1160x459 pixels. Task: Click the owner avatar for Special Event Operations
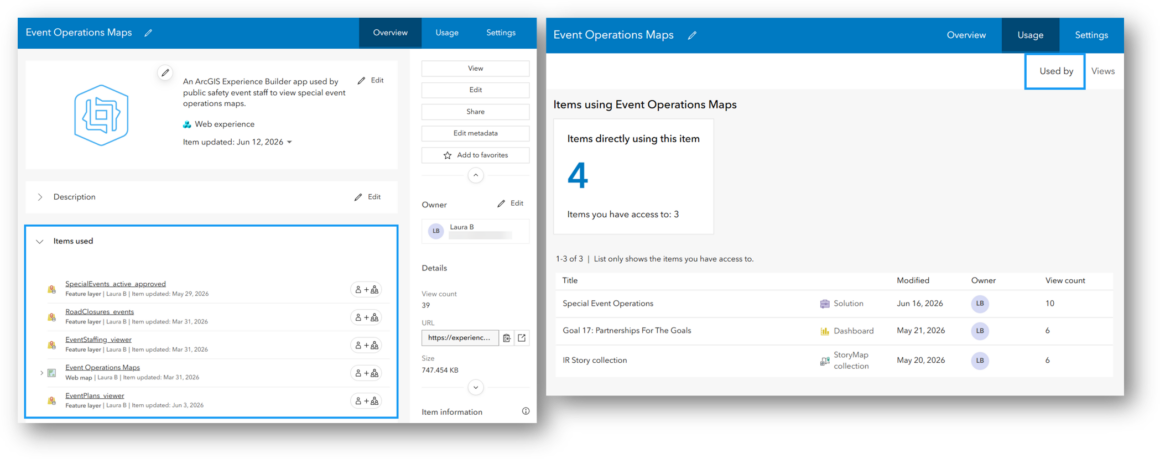(980, 304)
